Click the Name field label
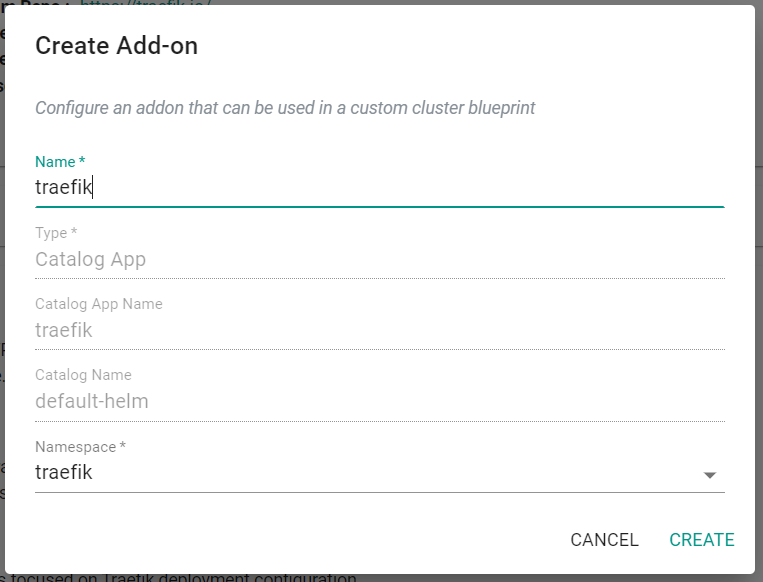Image resolution: width=763 pixels, height=582 pixels. coord(60,162)
